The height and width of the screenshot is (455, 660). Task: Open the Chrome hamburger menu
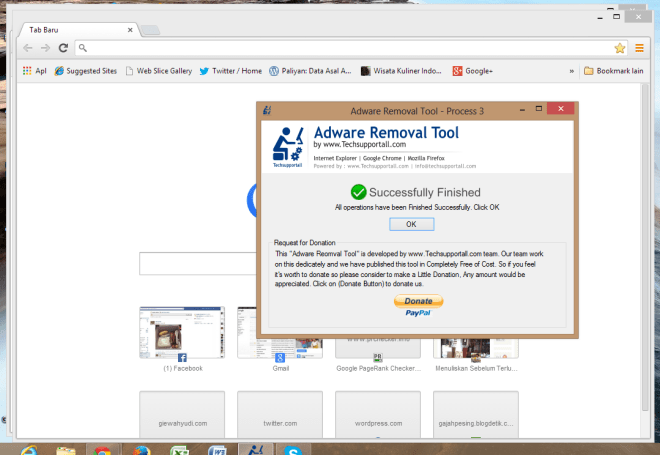639,48
